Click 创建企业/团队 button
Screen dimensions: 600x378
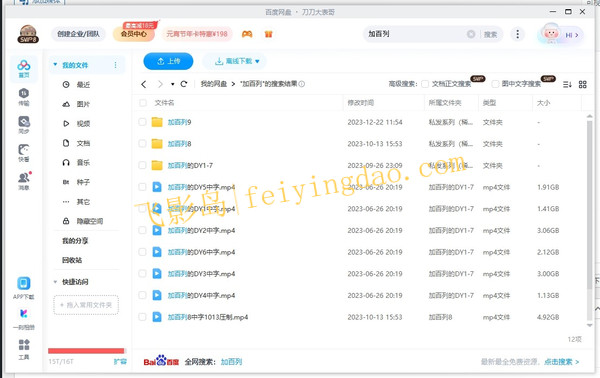78,34
